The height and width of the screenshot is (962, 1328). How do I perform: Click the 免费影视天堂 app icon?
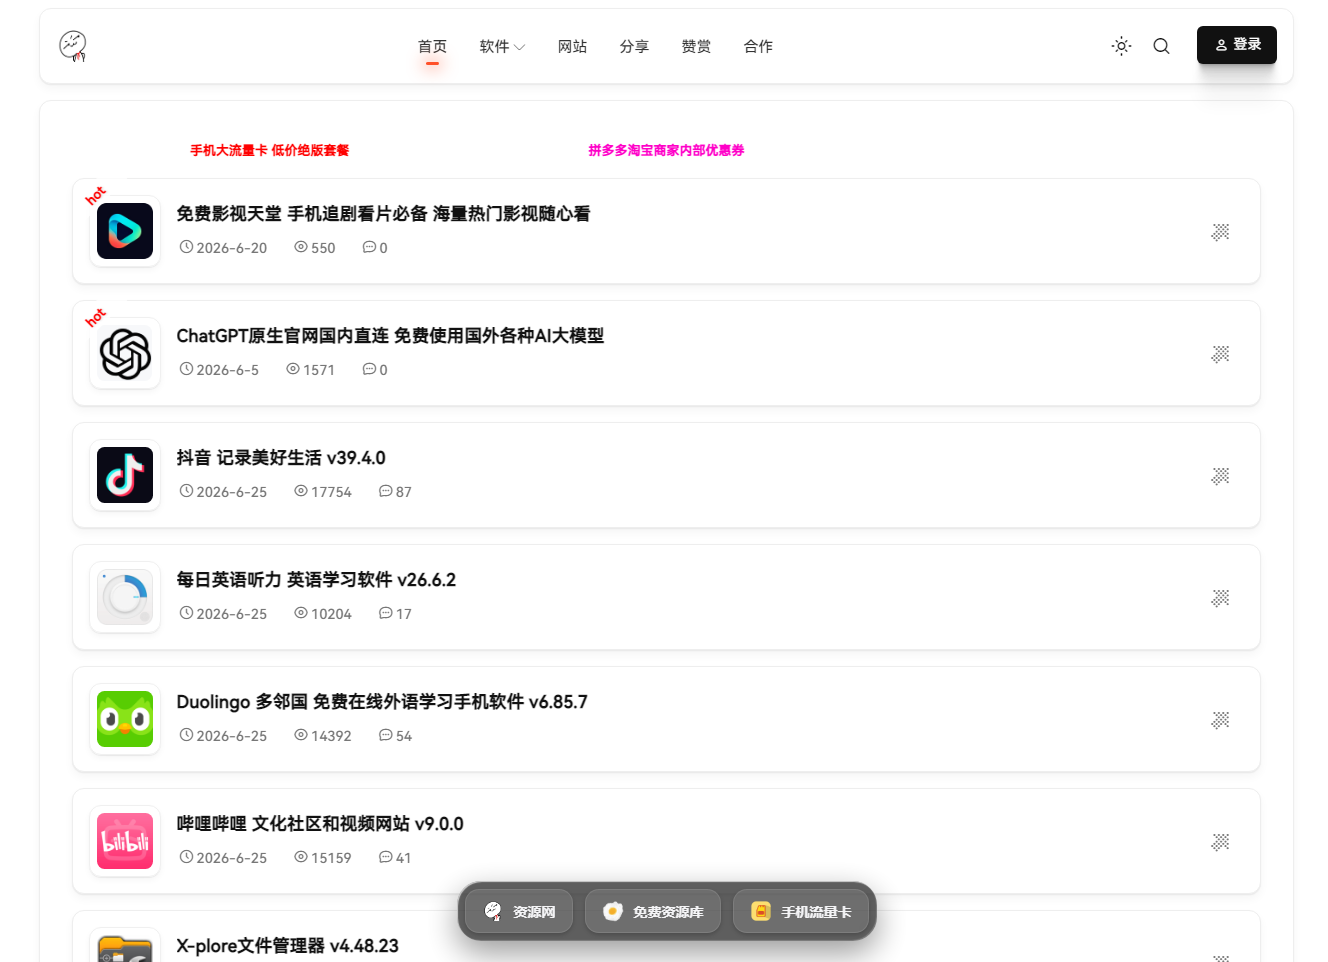click(x=125, y=231)
